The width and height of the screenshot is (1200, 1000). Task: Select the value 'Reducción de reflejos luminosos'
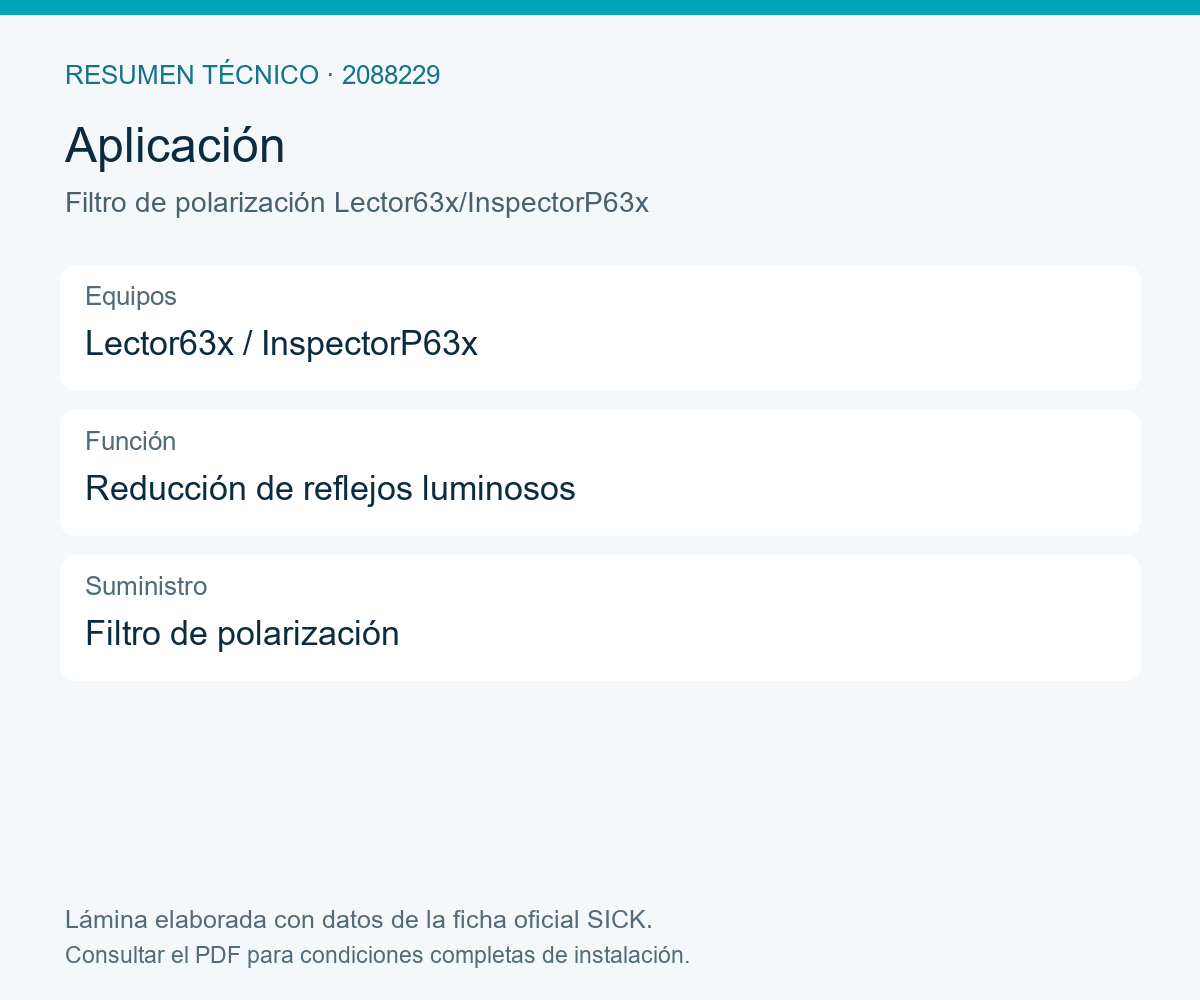coord(330,488)
